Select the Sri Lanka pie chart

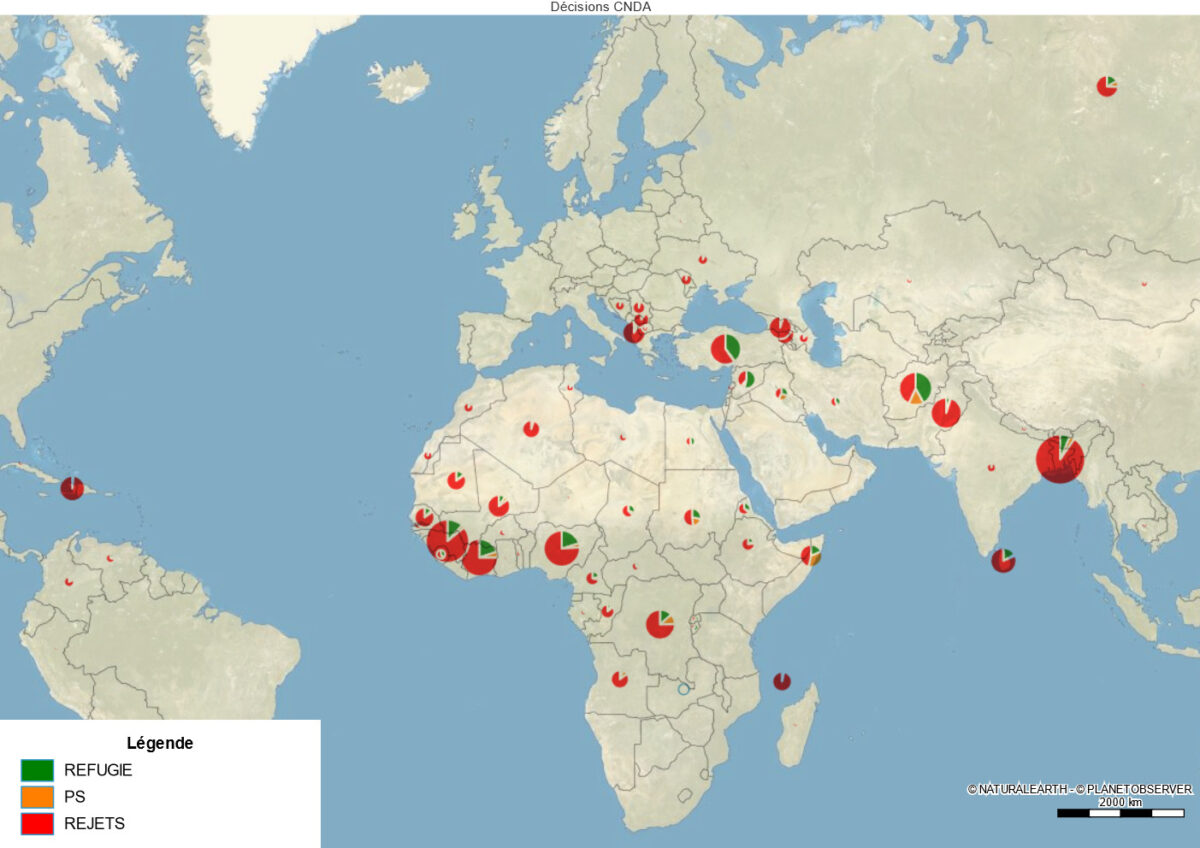pyautogui.click(x=1003, y=560)
